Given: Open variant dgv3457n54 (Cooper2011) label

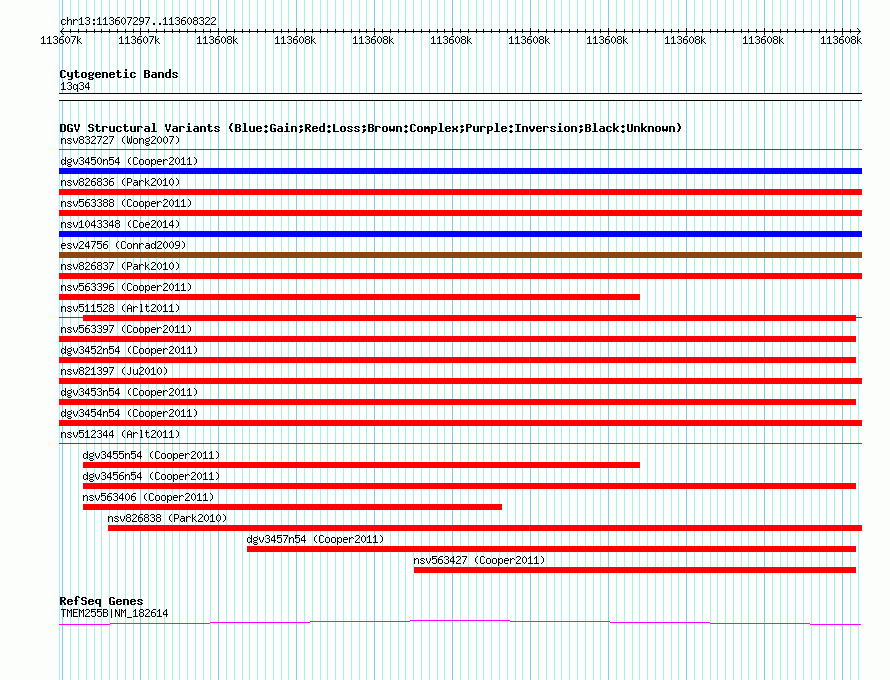Looking at the screenshot, I should point(315,539).
